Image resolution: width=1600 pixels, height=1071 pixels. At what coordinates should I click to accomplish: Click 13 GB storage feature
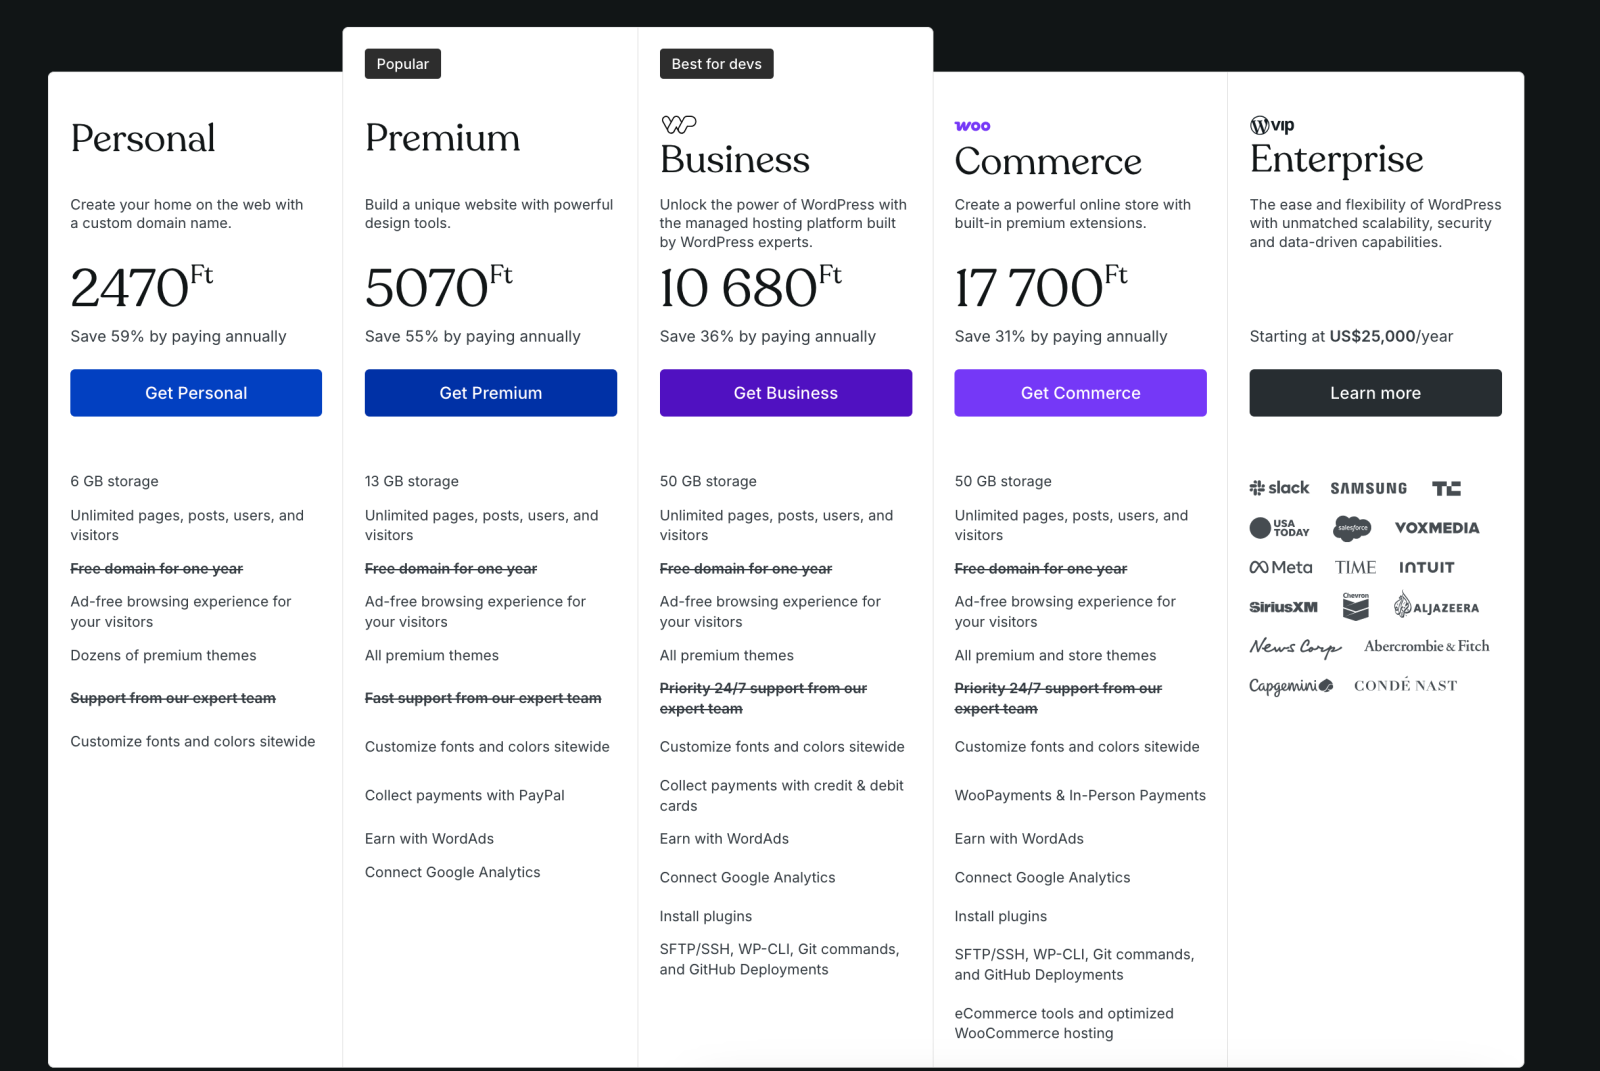[x=412, y=481]
